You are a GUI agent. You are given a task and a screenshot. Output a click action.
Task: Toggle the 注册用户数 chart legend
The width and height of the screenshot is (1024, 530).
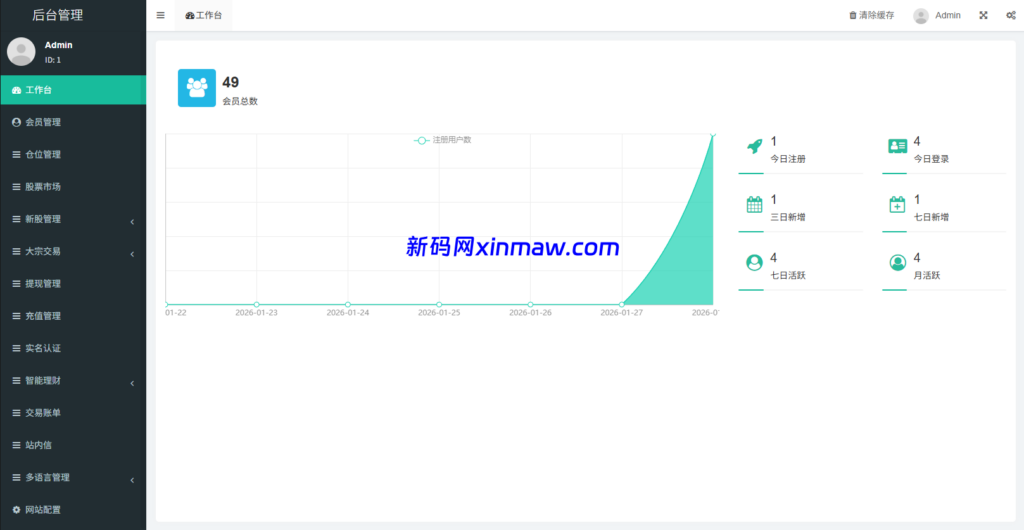[x=442, y=140]
